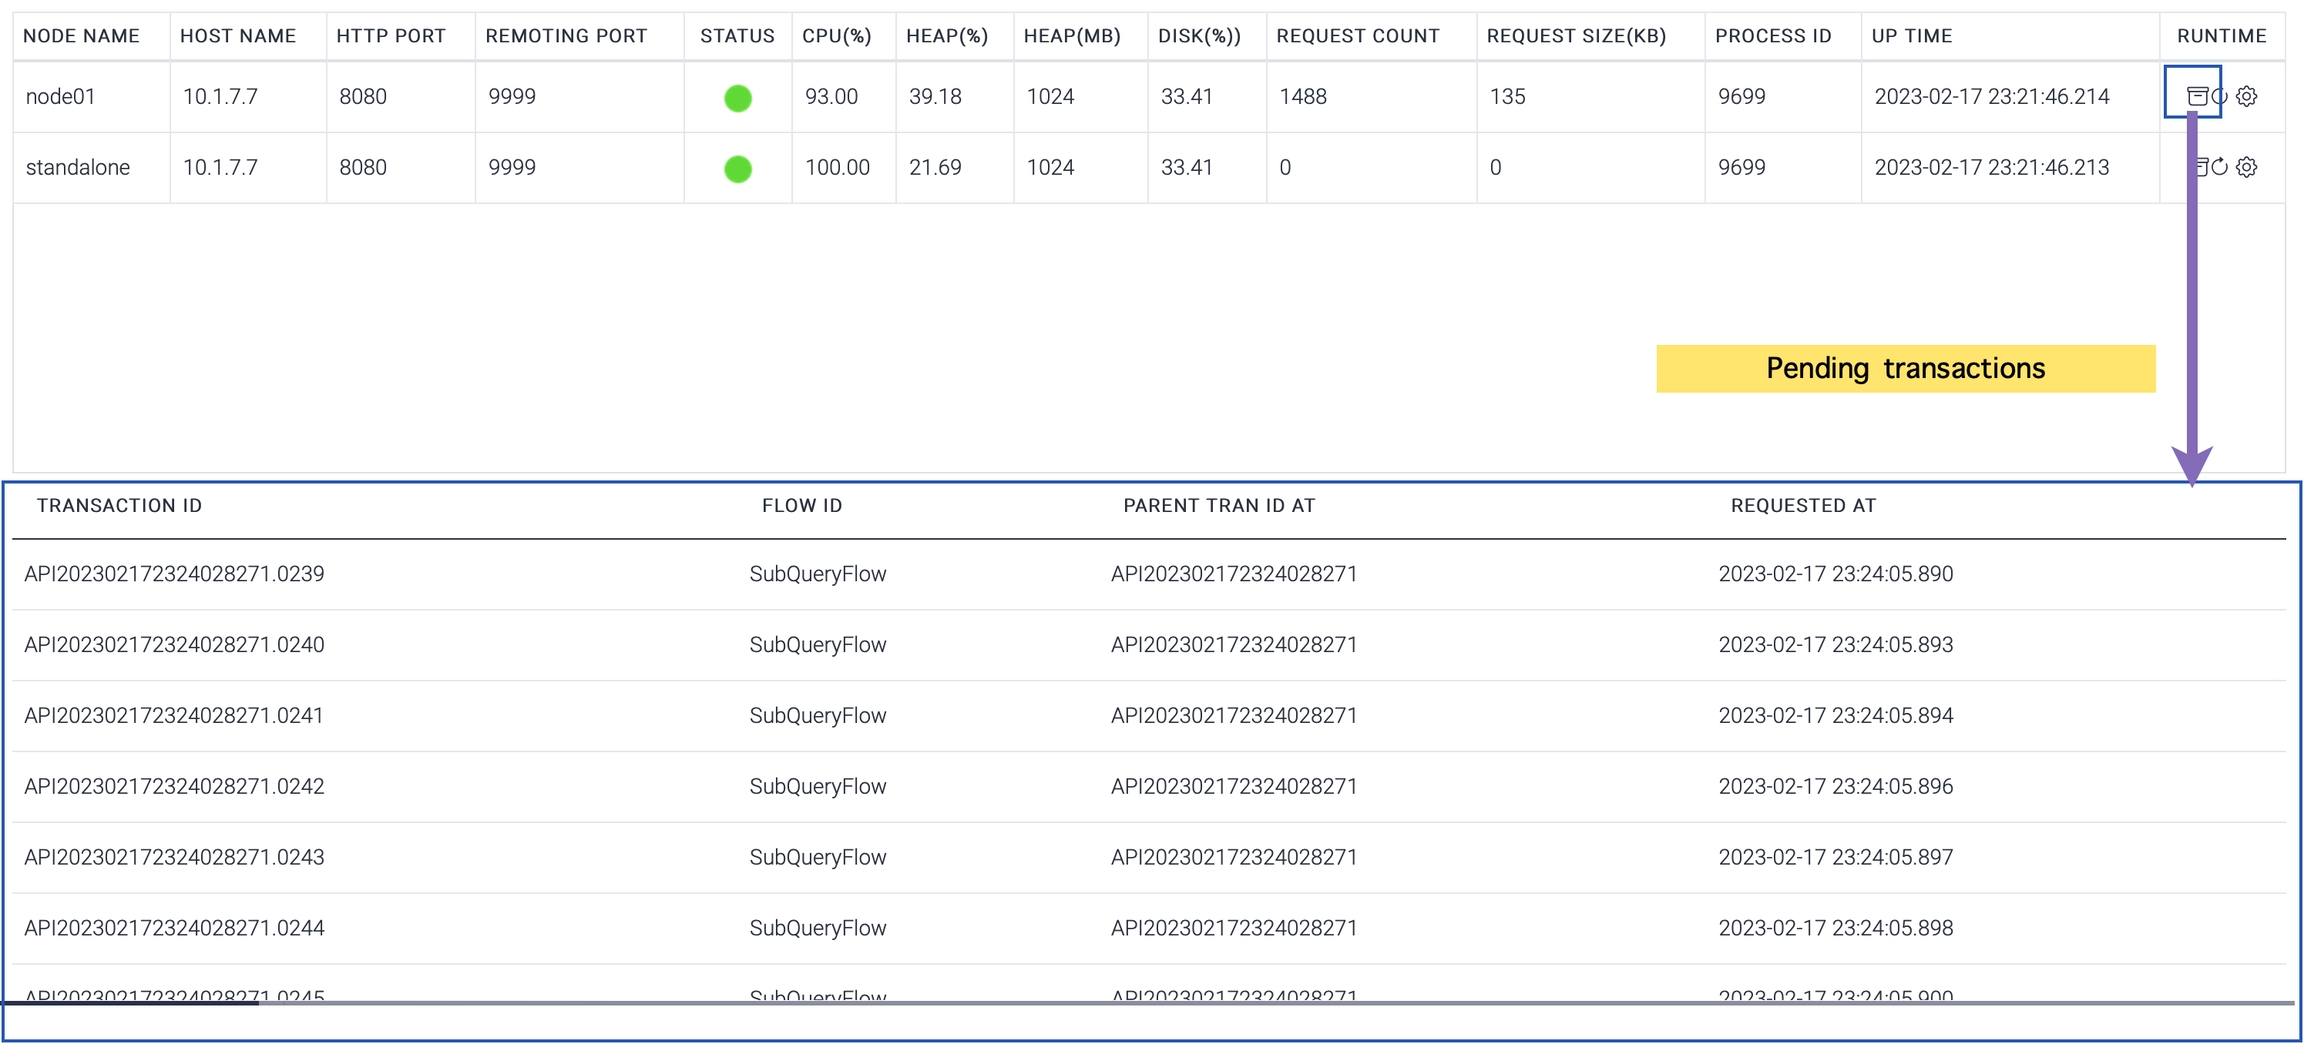2304x1044 pixels.
Task: Click the REQUEST COUNT column header
Action: point(1357,36)
